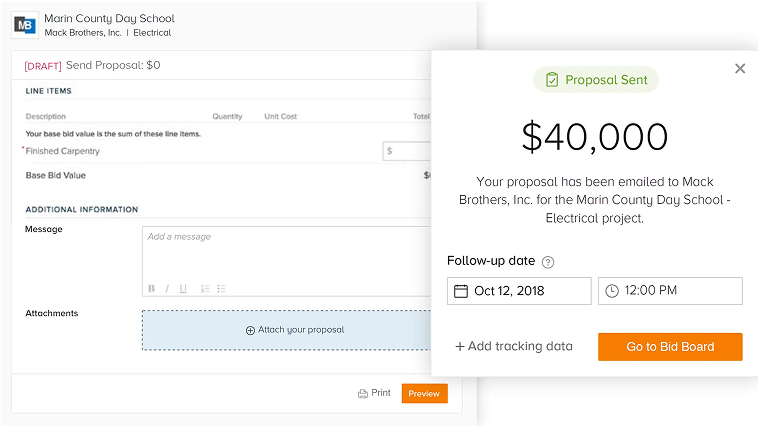The image size is (758, 426).
Task: Click Attach your proposal upload area
Action: [x=287, y=330]
